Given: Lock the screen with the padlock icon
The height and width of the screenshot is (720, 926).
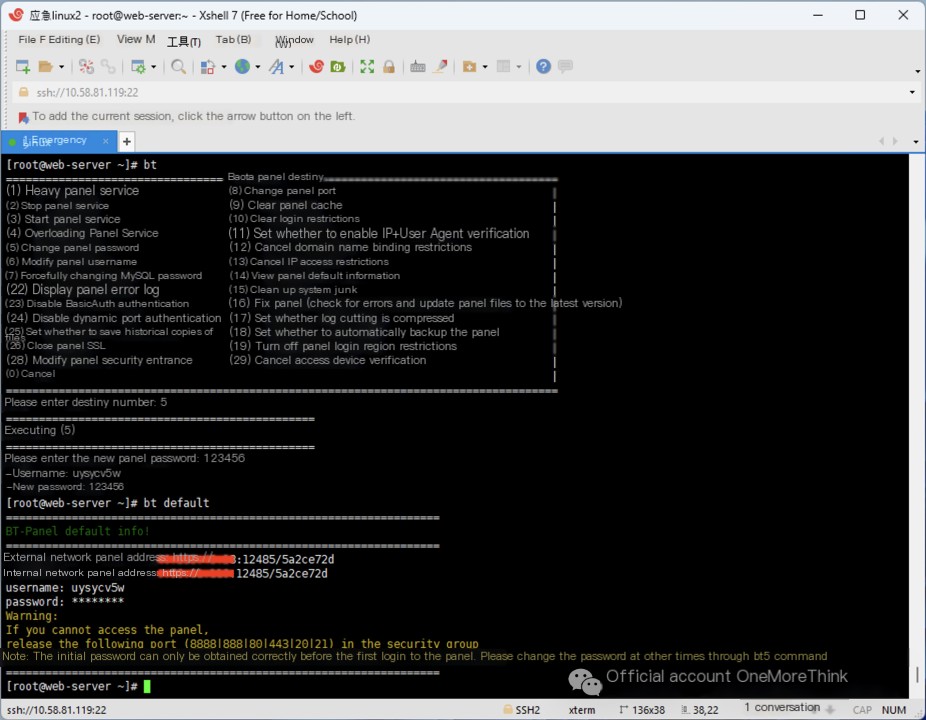Looking at the screenshot, I should pyautogui.click(x=389, y=67).
